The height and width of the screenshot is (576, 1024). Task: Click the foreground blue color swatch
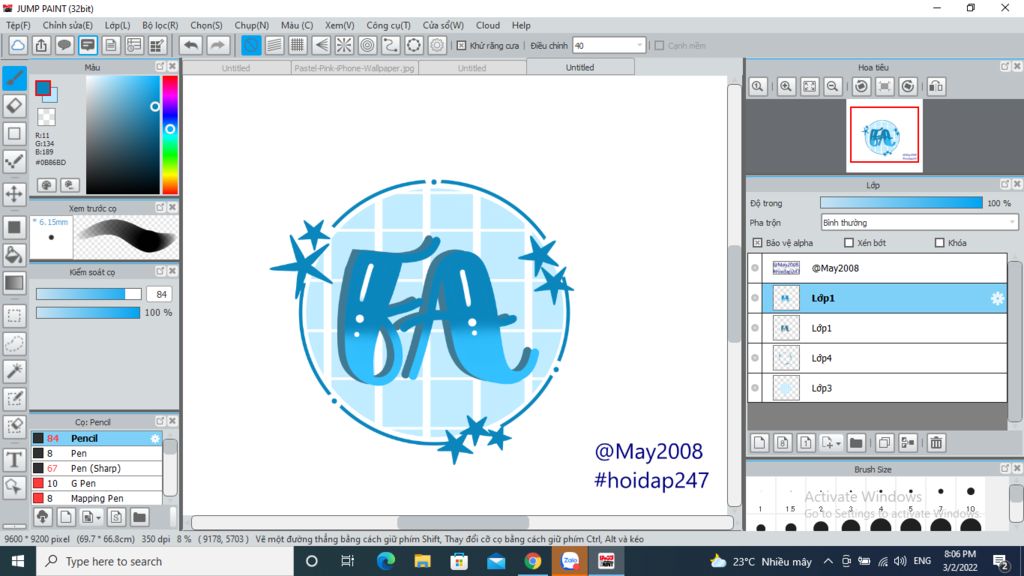43,88
